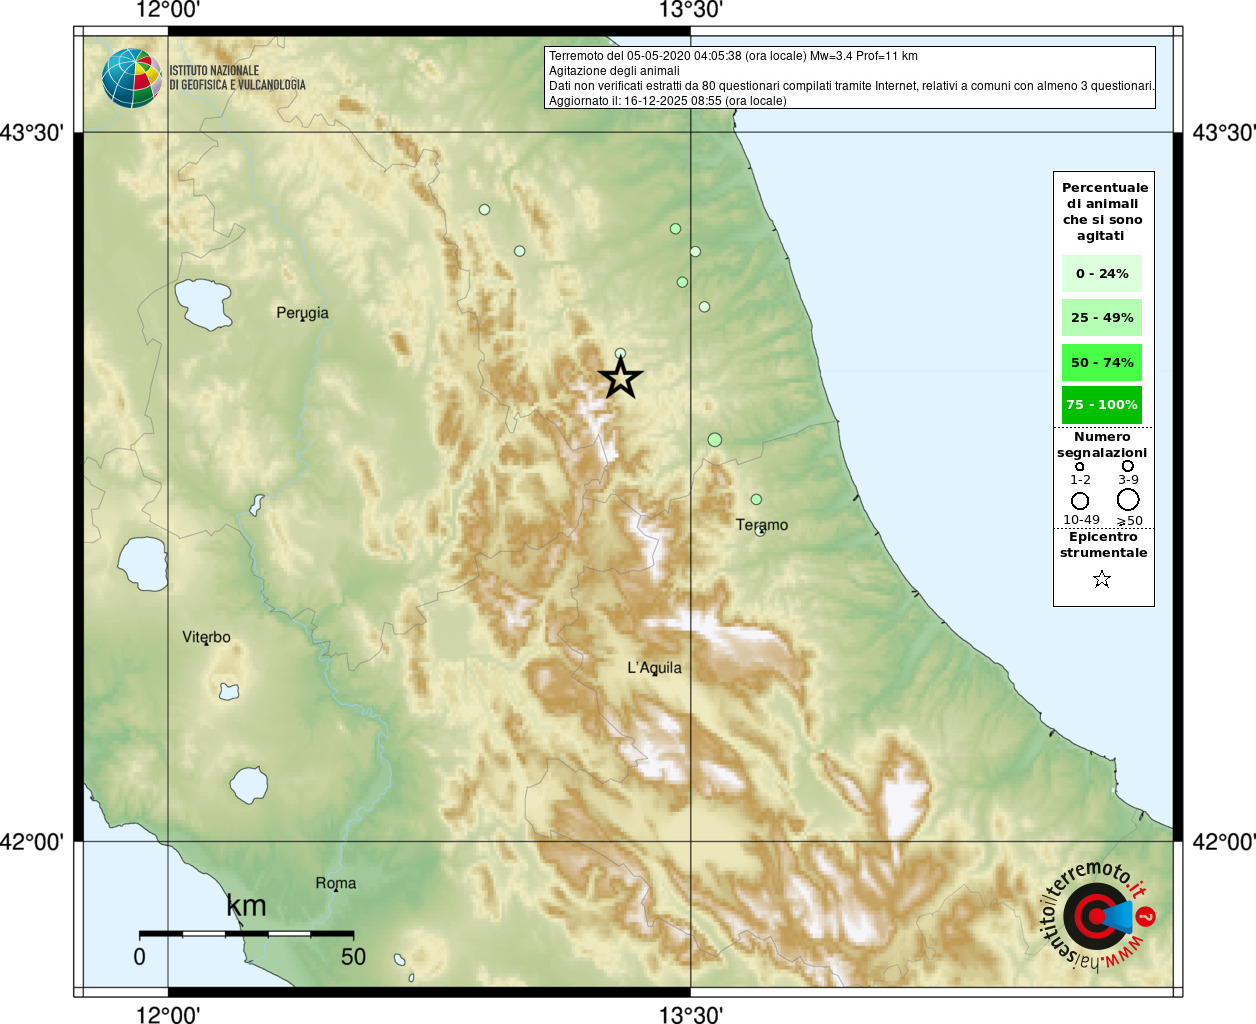The width and height of the screenshot is (1256, 1024).
Task: Click the 'km' scale bar label
Action: coord(246,906)
